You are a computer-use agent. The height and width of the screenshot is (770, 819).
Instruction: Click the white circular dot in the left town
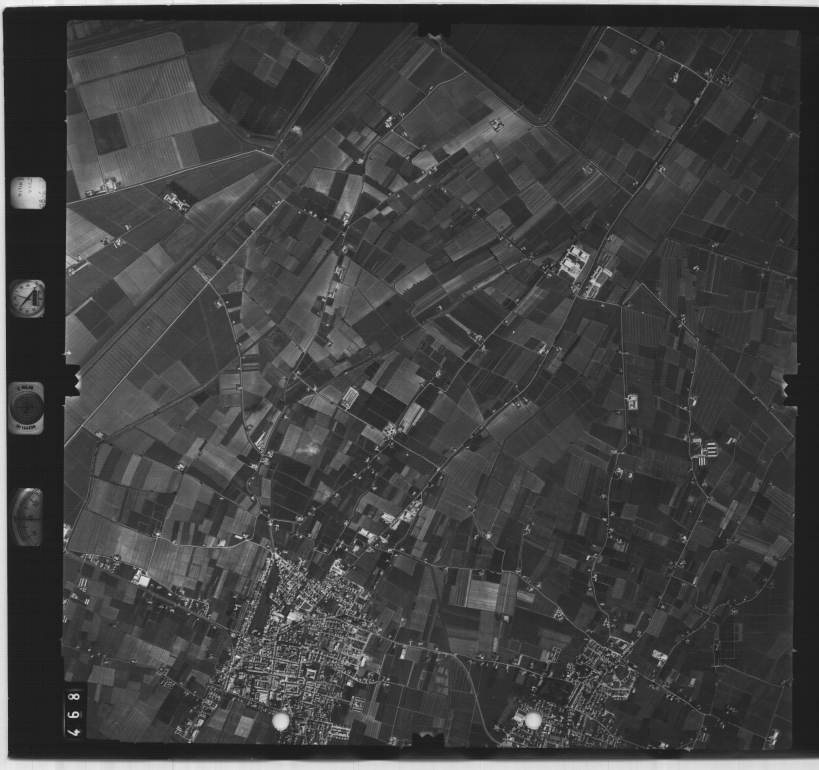(282, 720)
